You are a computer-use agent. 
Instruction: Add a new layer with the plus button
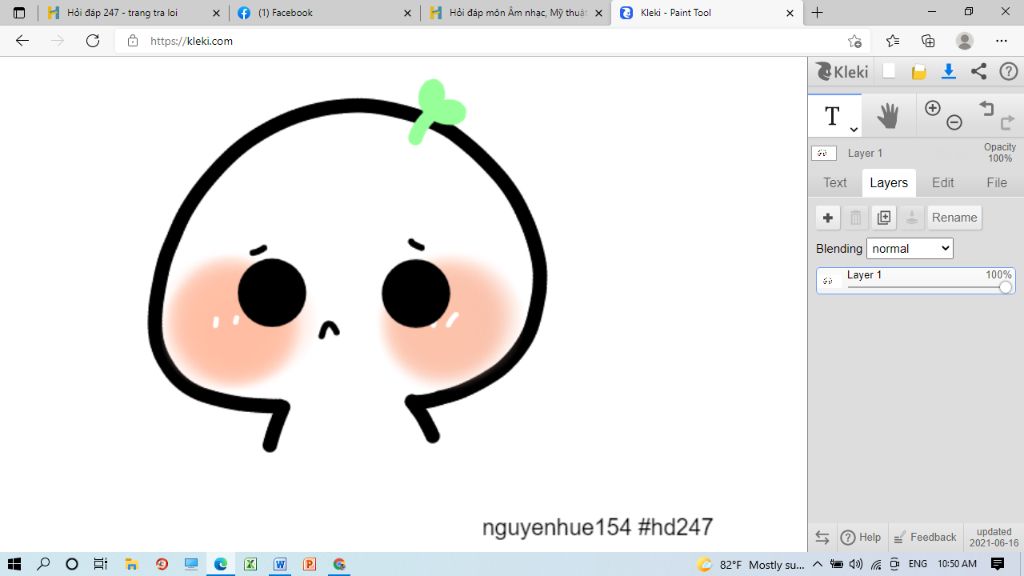coord(827,217)
